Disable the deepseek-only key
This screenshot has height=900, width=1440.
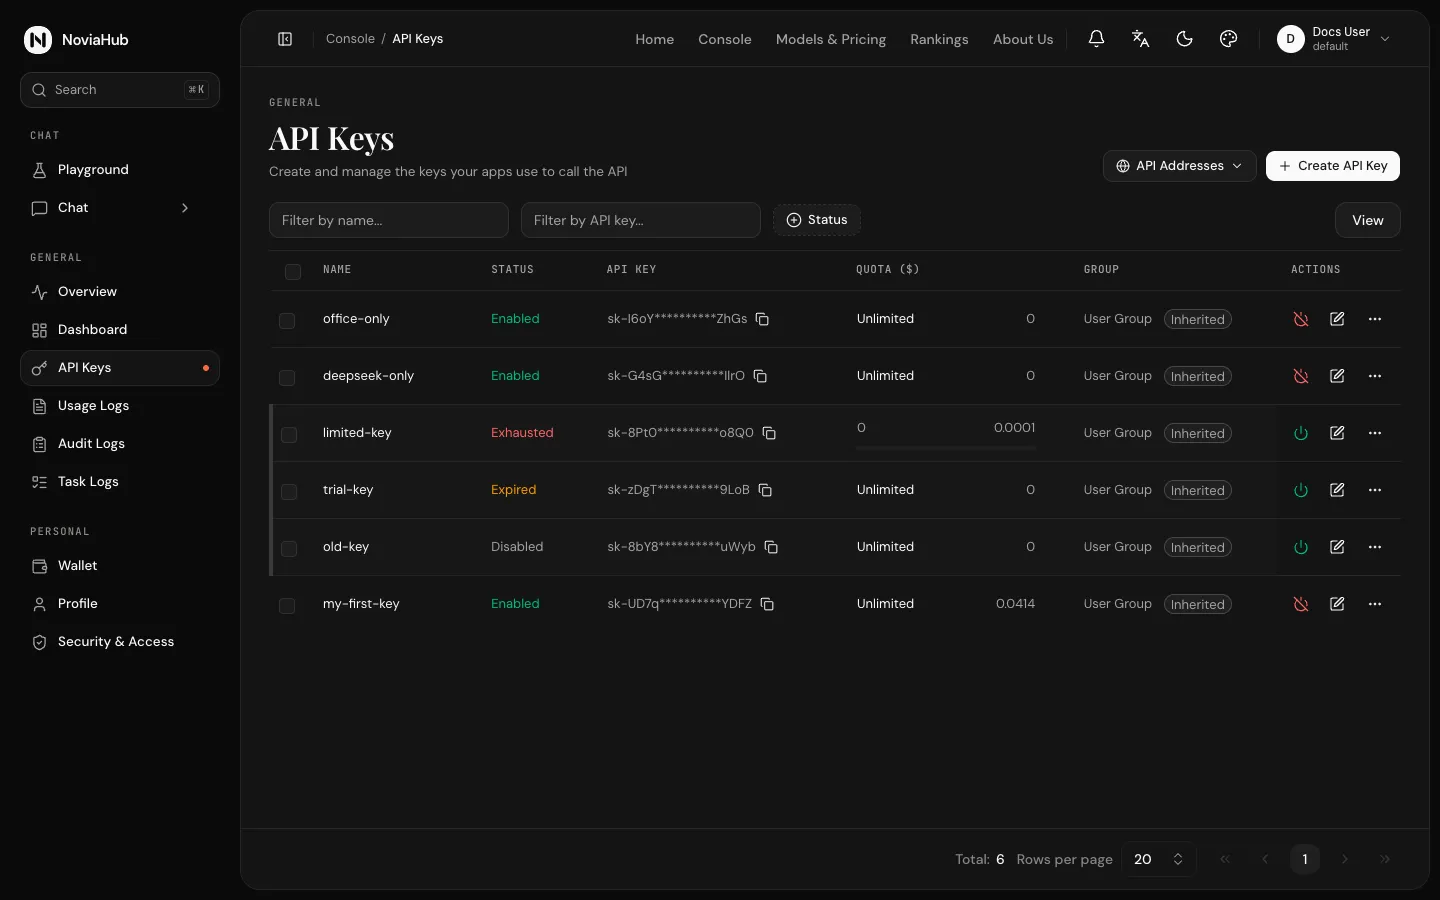[1301, 376]
